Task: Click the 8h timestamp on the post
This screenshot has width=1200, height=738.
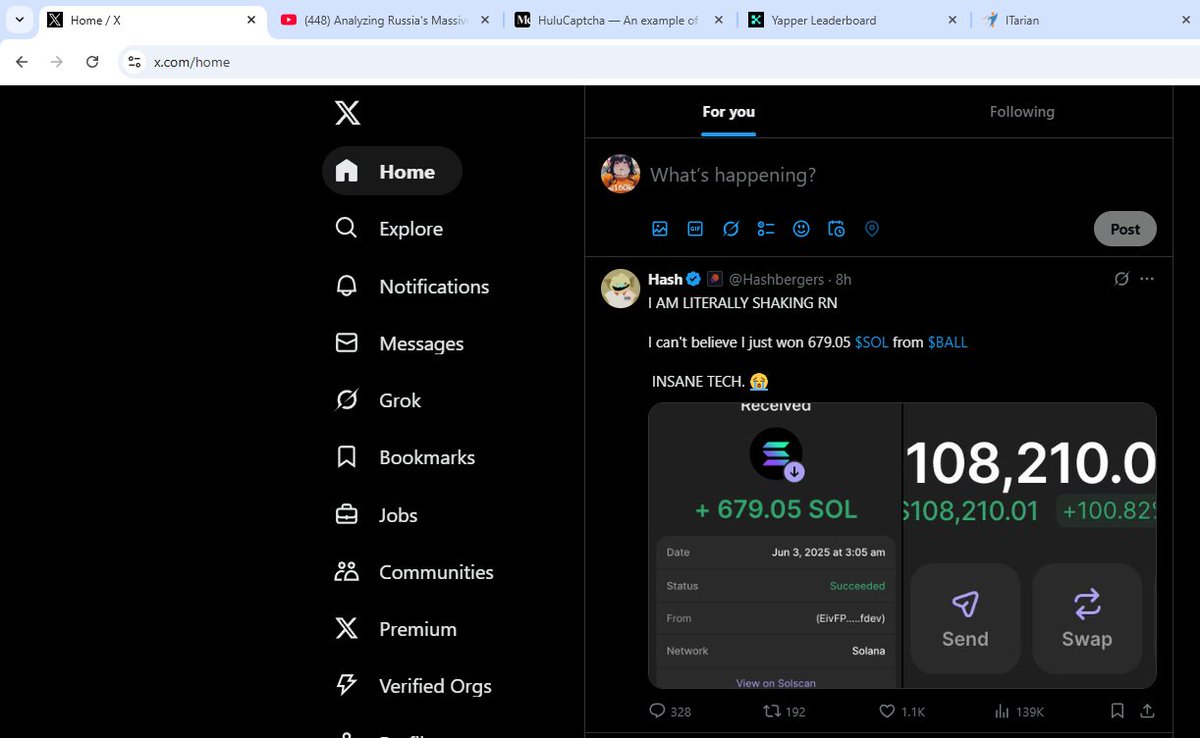Action: (x=843, y=279)
